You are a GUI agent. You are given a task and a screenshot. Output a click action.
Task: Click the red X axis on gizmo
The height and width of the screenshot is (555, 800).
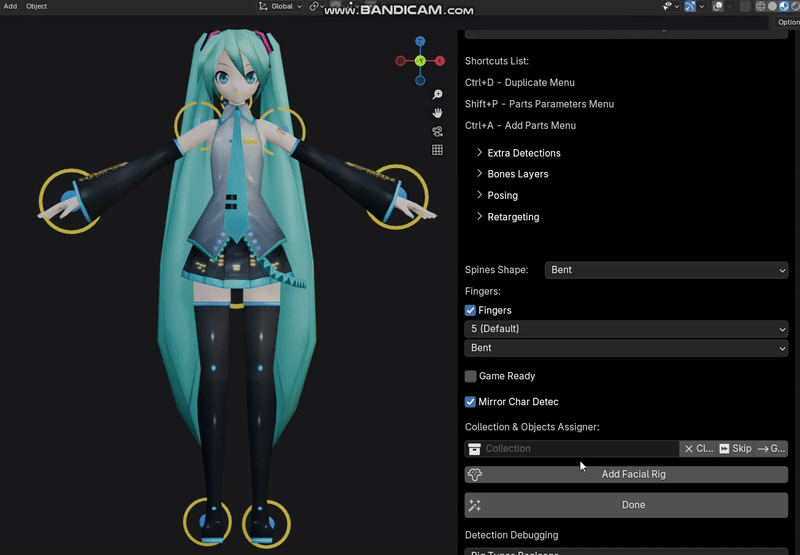click(x=440, y=61)
